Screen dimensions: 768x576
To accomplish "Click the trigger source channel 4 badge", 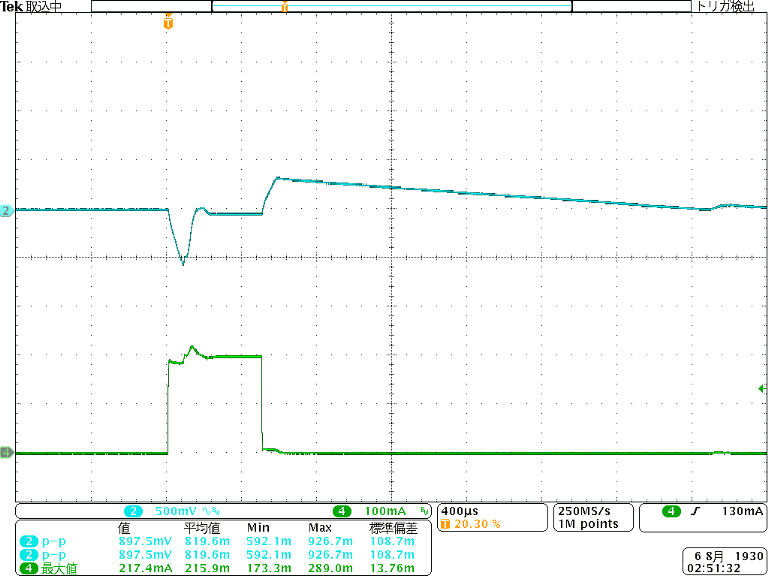I will tap(671, 511).
